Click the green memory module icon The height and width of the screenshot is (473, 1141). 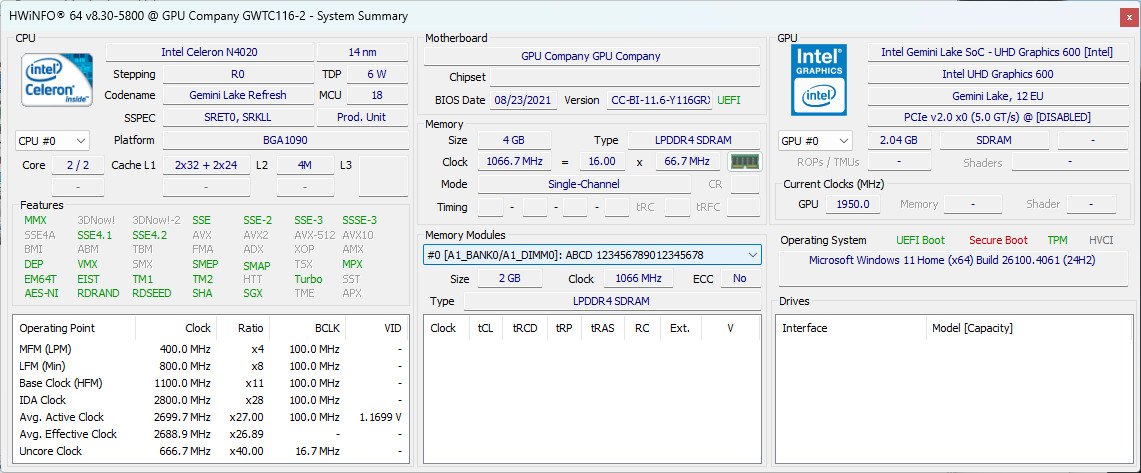[x=744, y=162]
